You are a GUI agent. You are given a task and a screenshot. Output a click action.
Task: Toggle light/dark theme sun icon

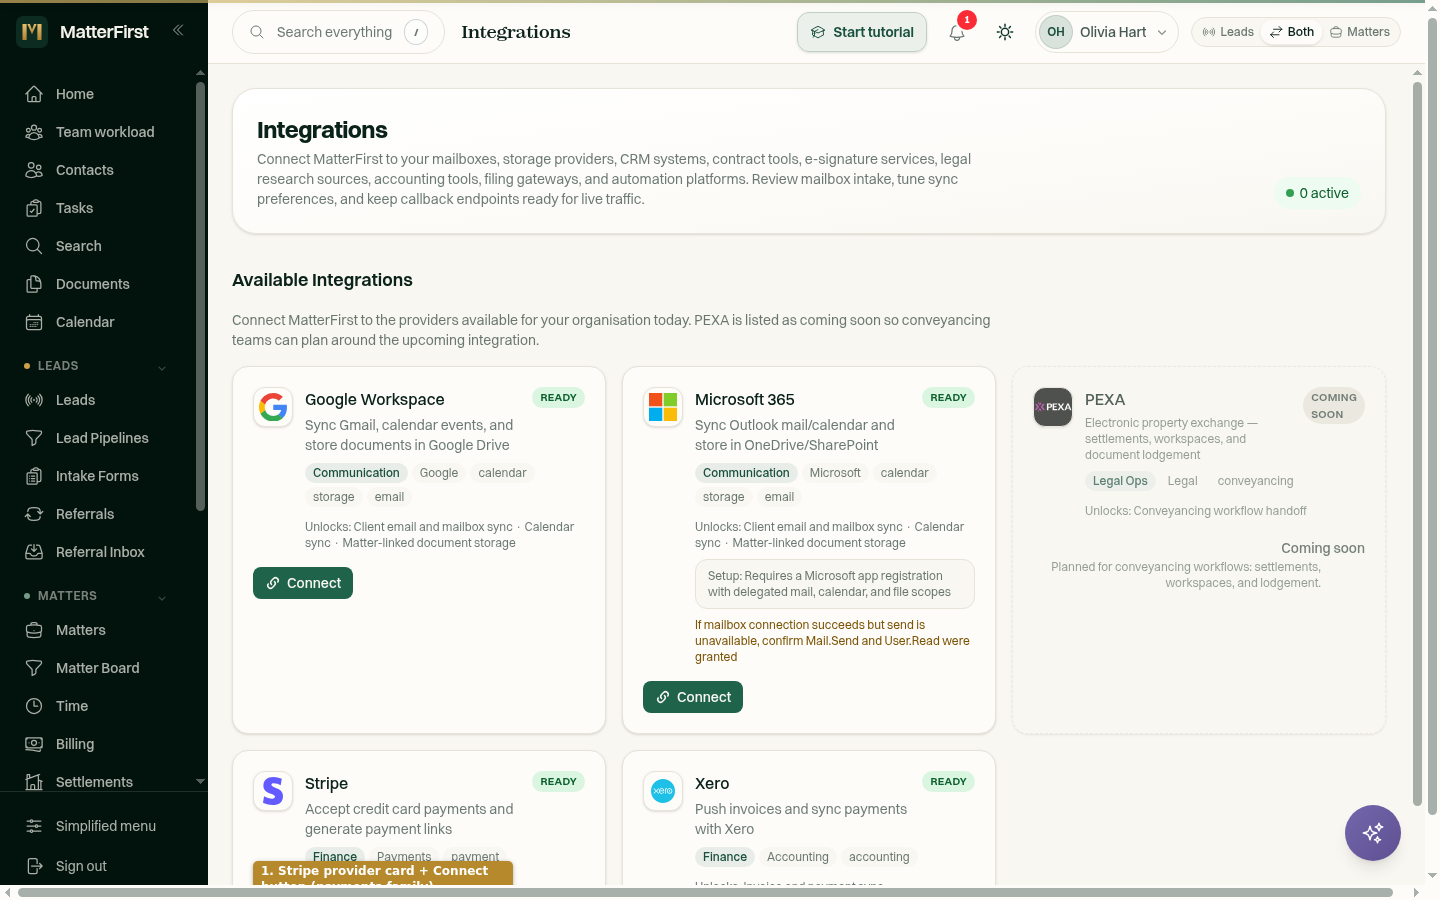[x=1005, y=32]
